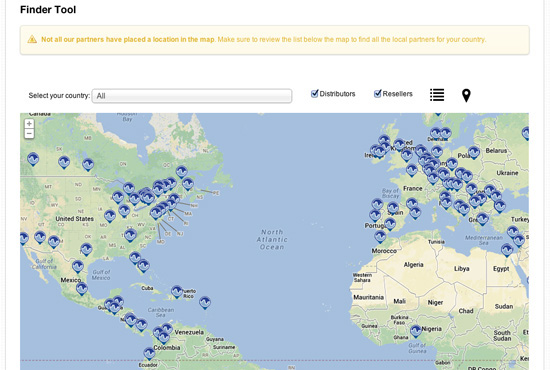Switch to list view icon
Viewport: 550px width, 370px height.
pos(437,95)
